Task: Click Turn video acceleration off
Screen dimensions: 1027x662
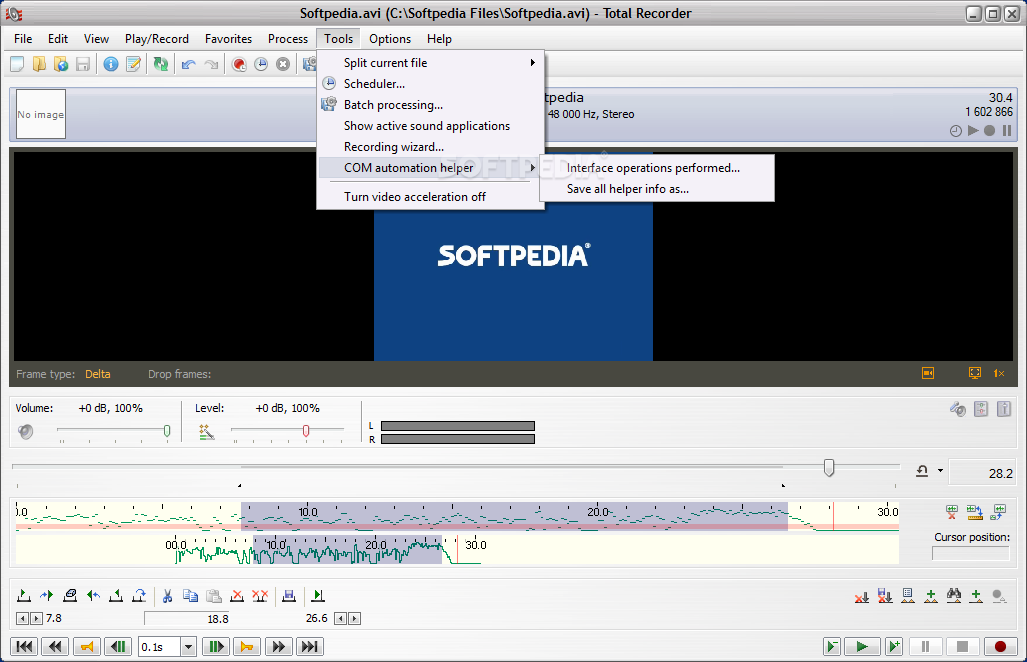Action: (x=430, y=196)
